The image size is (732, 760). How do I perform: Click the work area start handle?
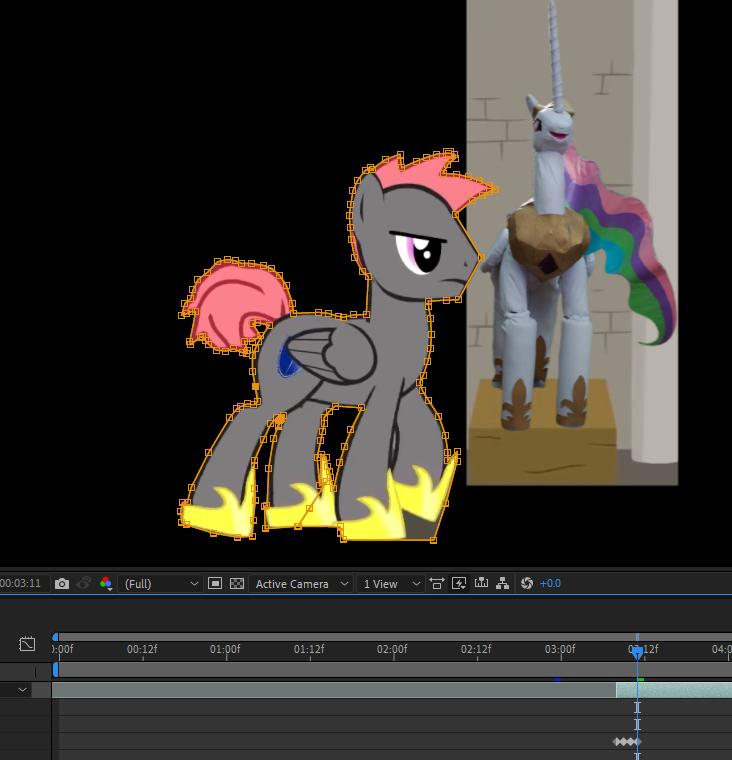tap(55, 669)
